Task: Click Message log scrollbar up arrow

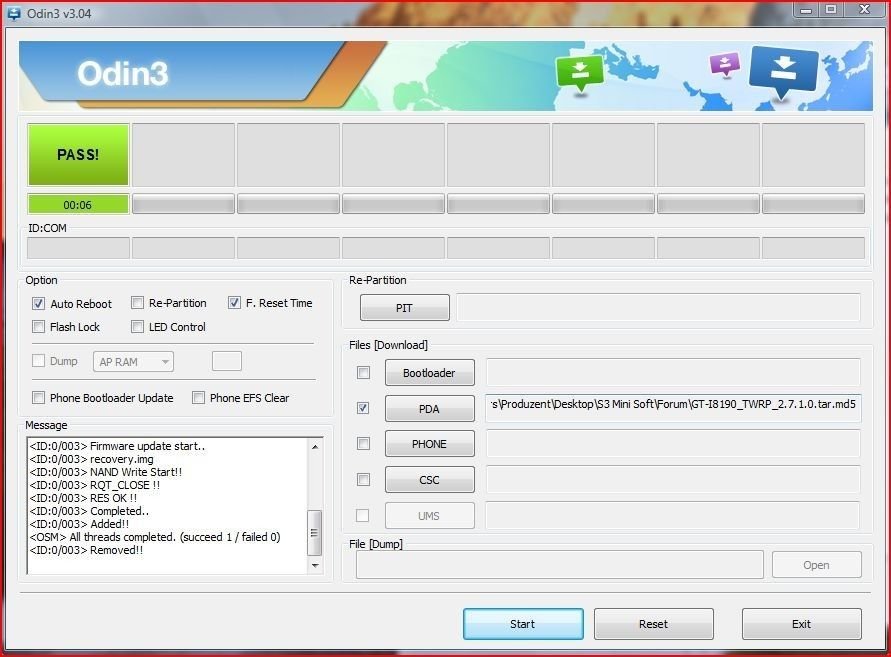Action: click(x=315, y=447)
